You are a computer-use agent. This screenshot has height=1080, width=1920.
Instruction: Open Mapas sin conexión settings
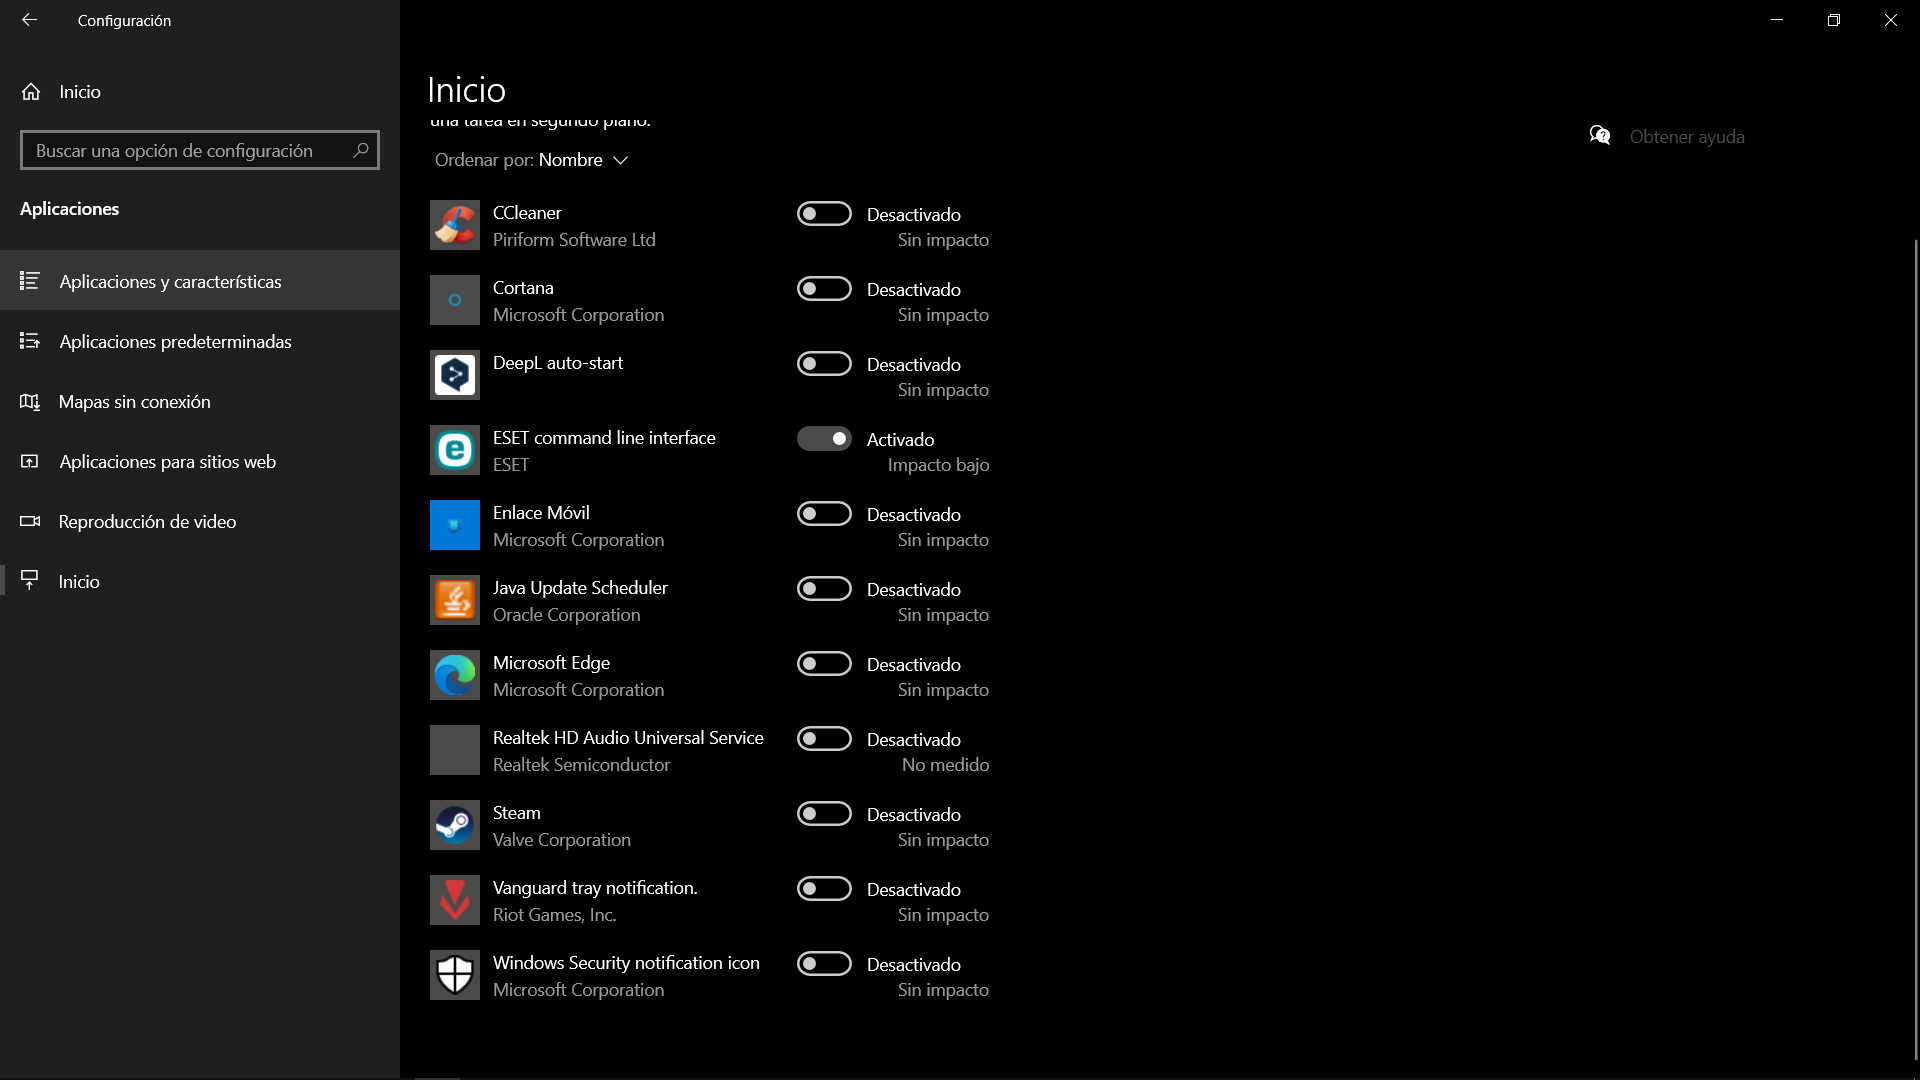(200, 401)
